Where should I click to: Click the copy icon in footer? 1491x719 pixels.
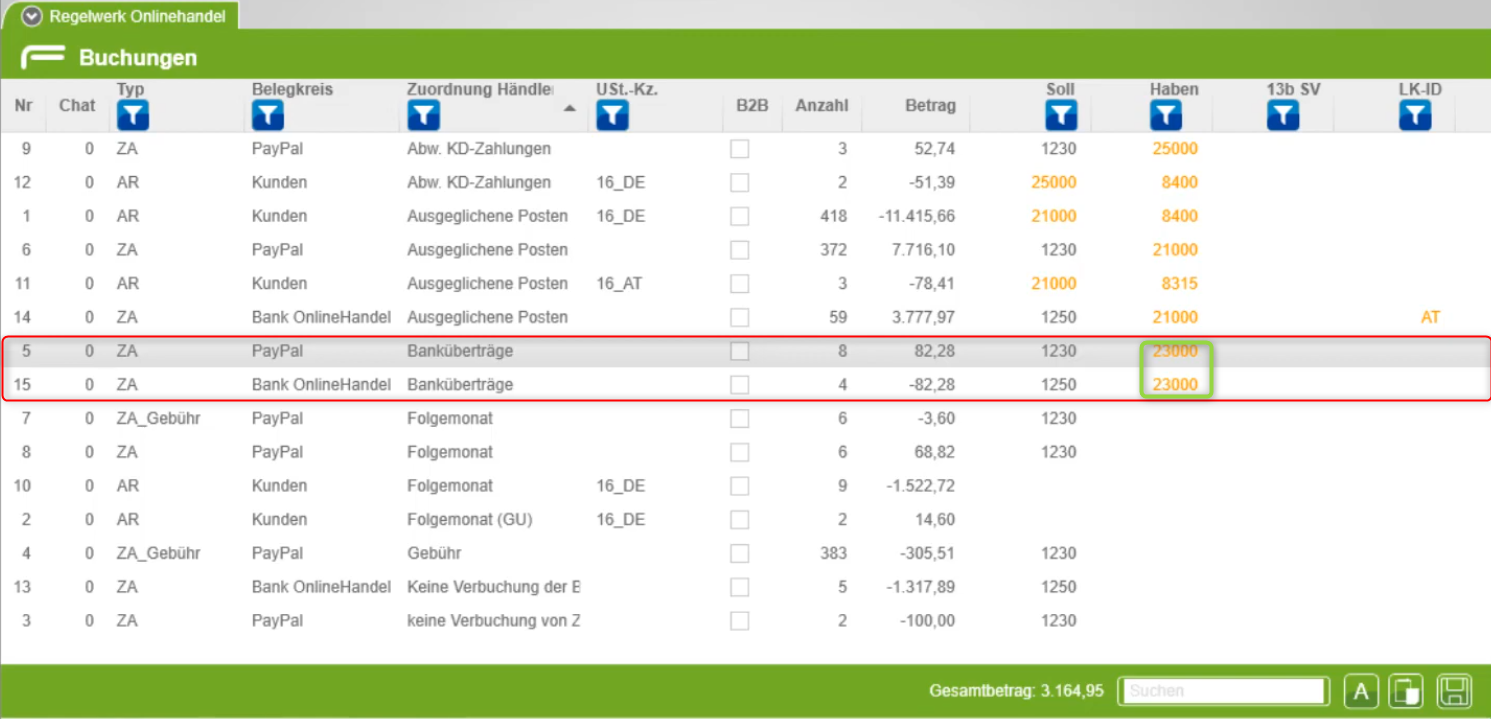[1406, 691]
